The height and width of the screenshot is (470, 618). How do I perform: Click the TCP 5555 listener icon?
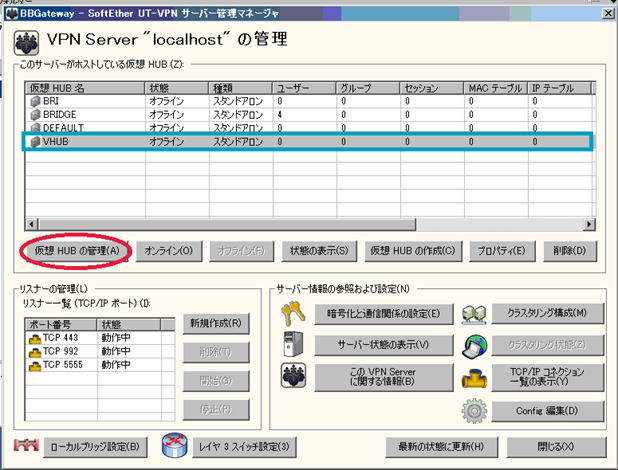click(35, 366)
